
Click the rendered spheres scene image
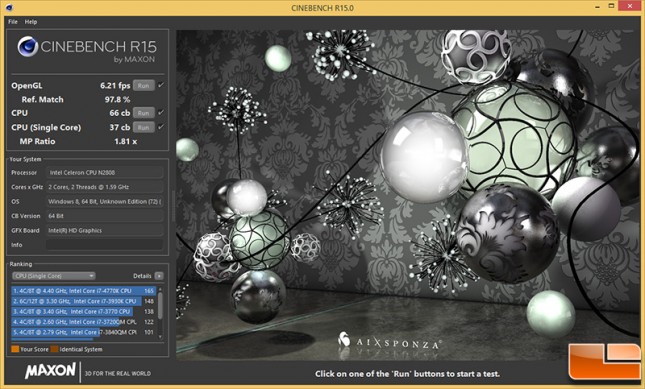tap(408, 195)
